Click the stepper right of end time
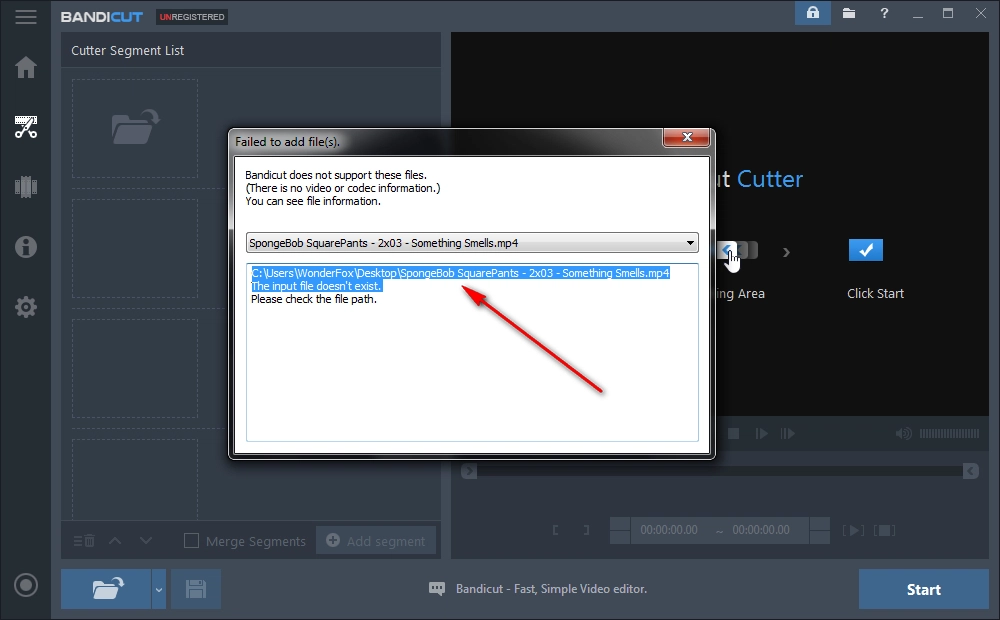The image size is (1000, 620). tap(820, 530)
